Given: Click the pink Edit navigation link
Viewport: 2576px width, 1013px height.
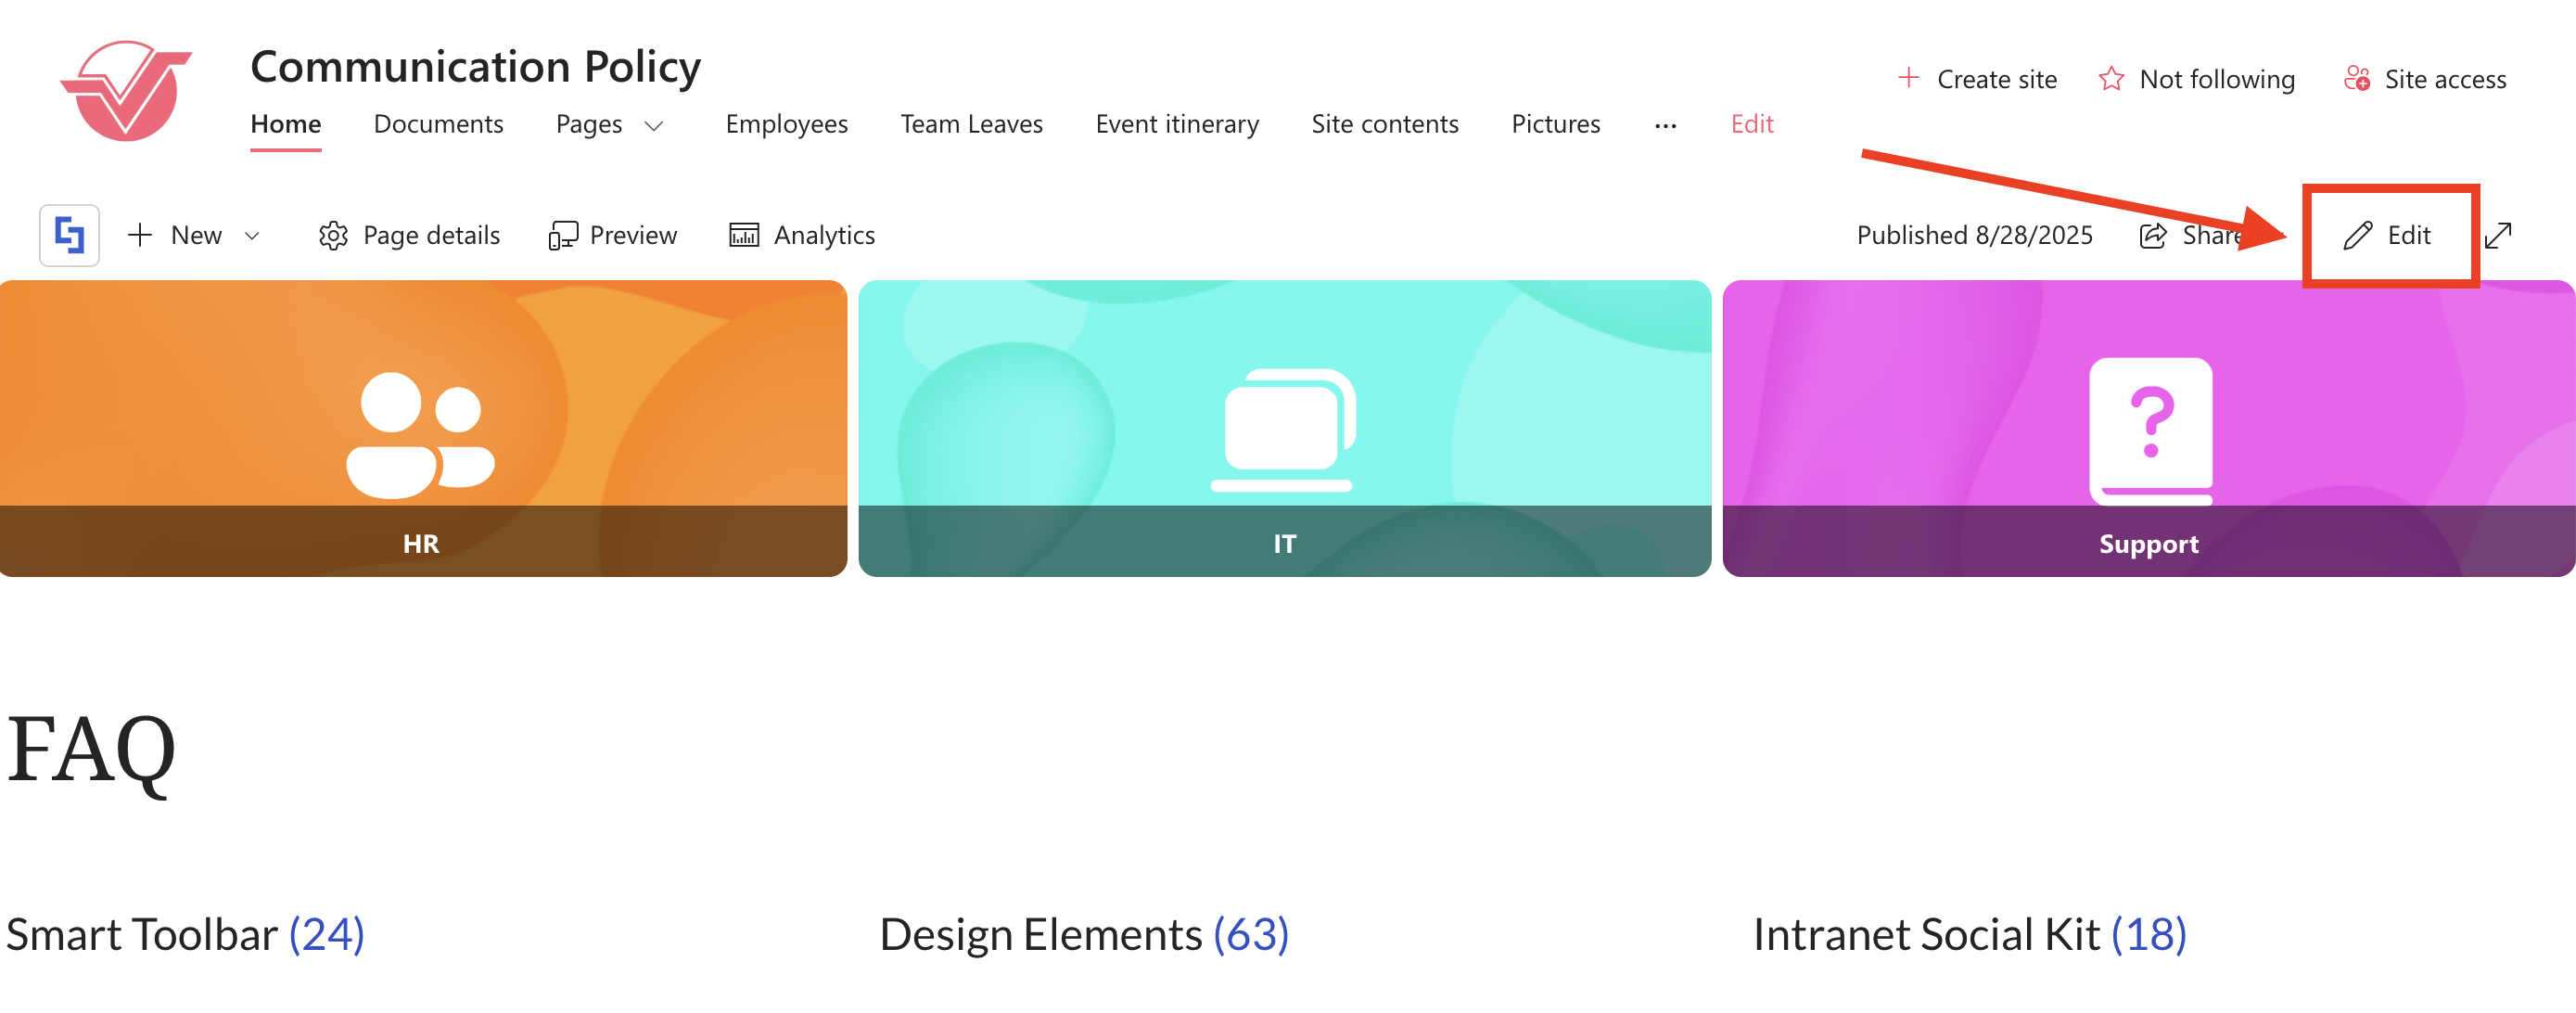Looking at the screenshot, I should coord(1752,124).
